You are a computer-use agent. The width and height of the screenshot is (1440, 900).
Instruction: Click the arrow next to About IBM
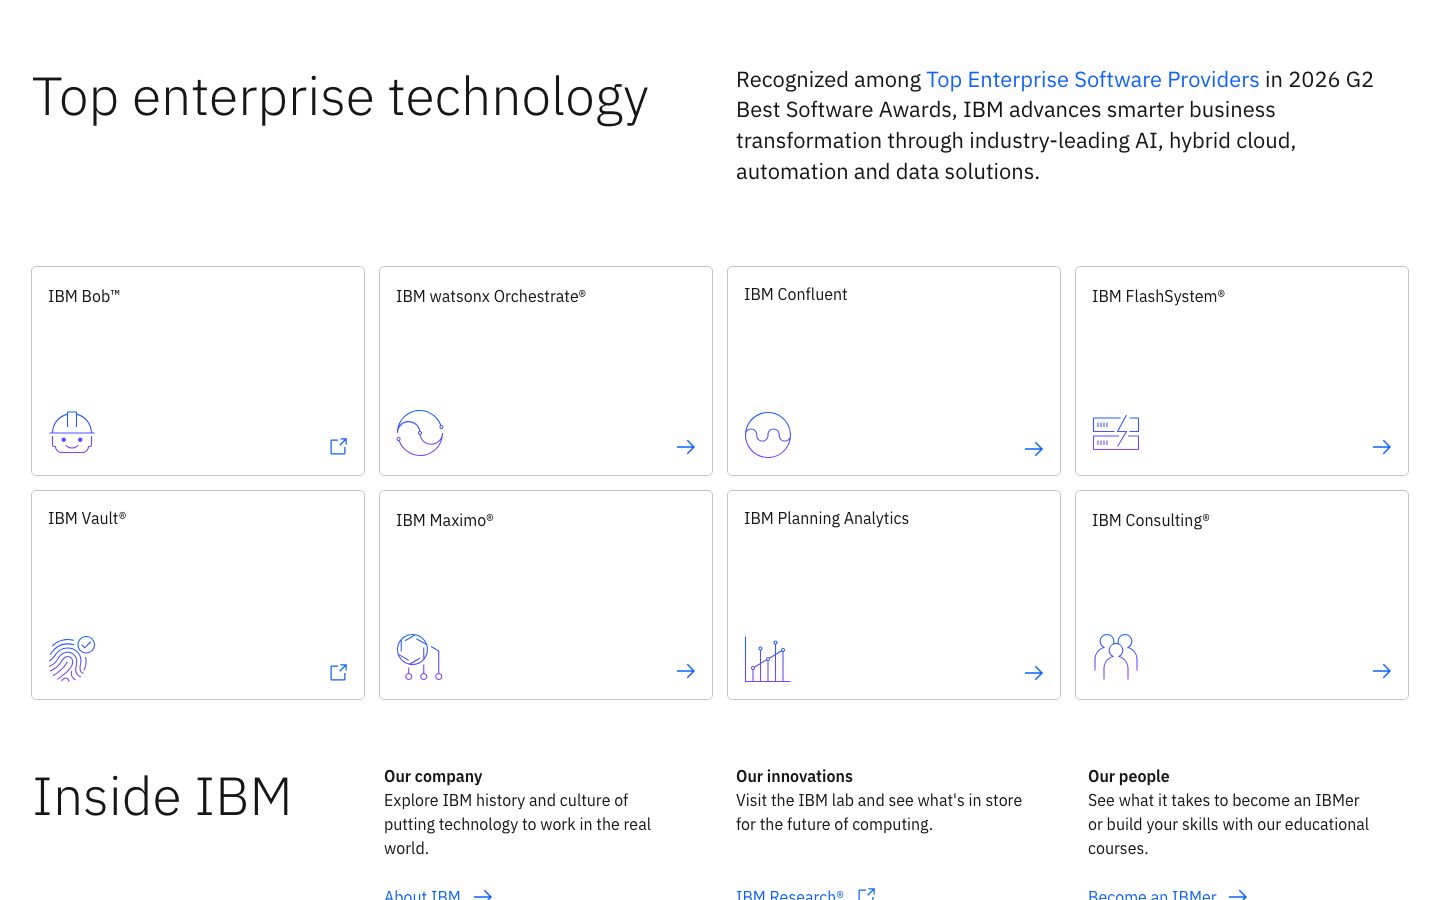point(483,894)
